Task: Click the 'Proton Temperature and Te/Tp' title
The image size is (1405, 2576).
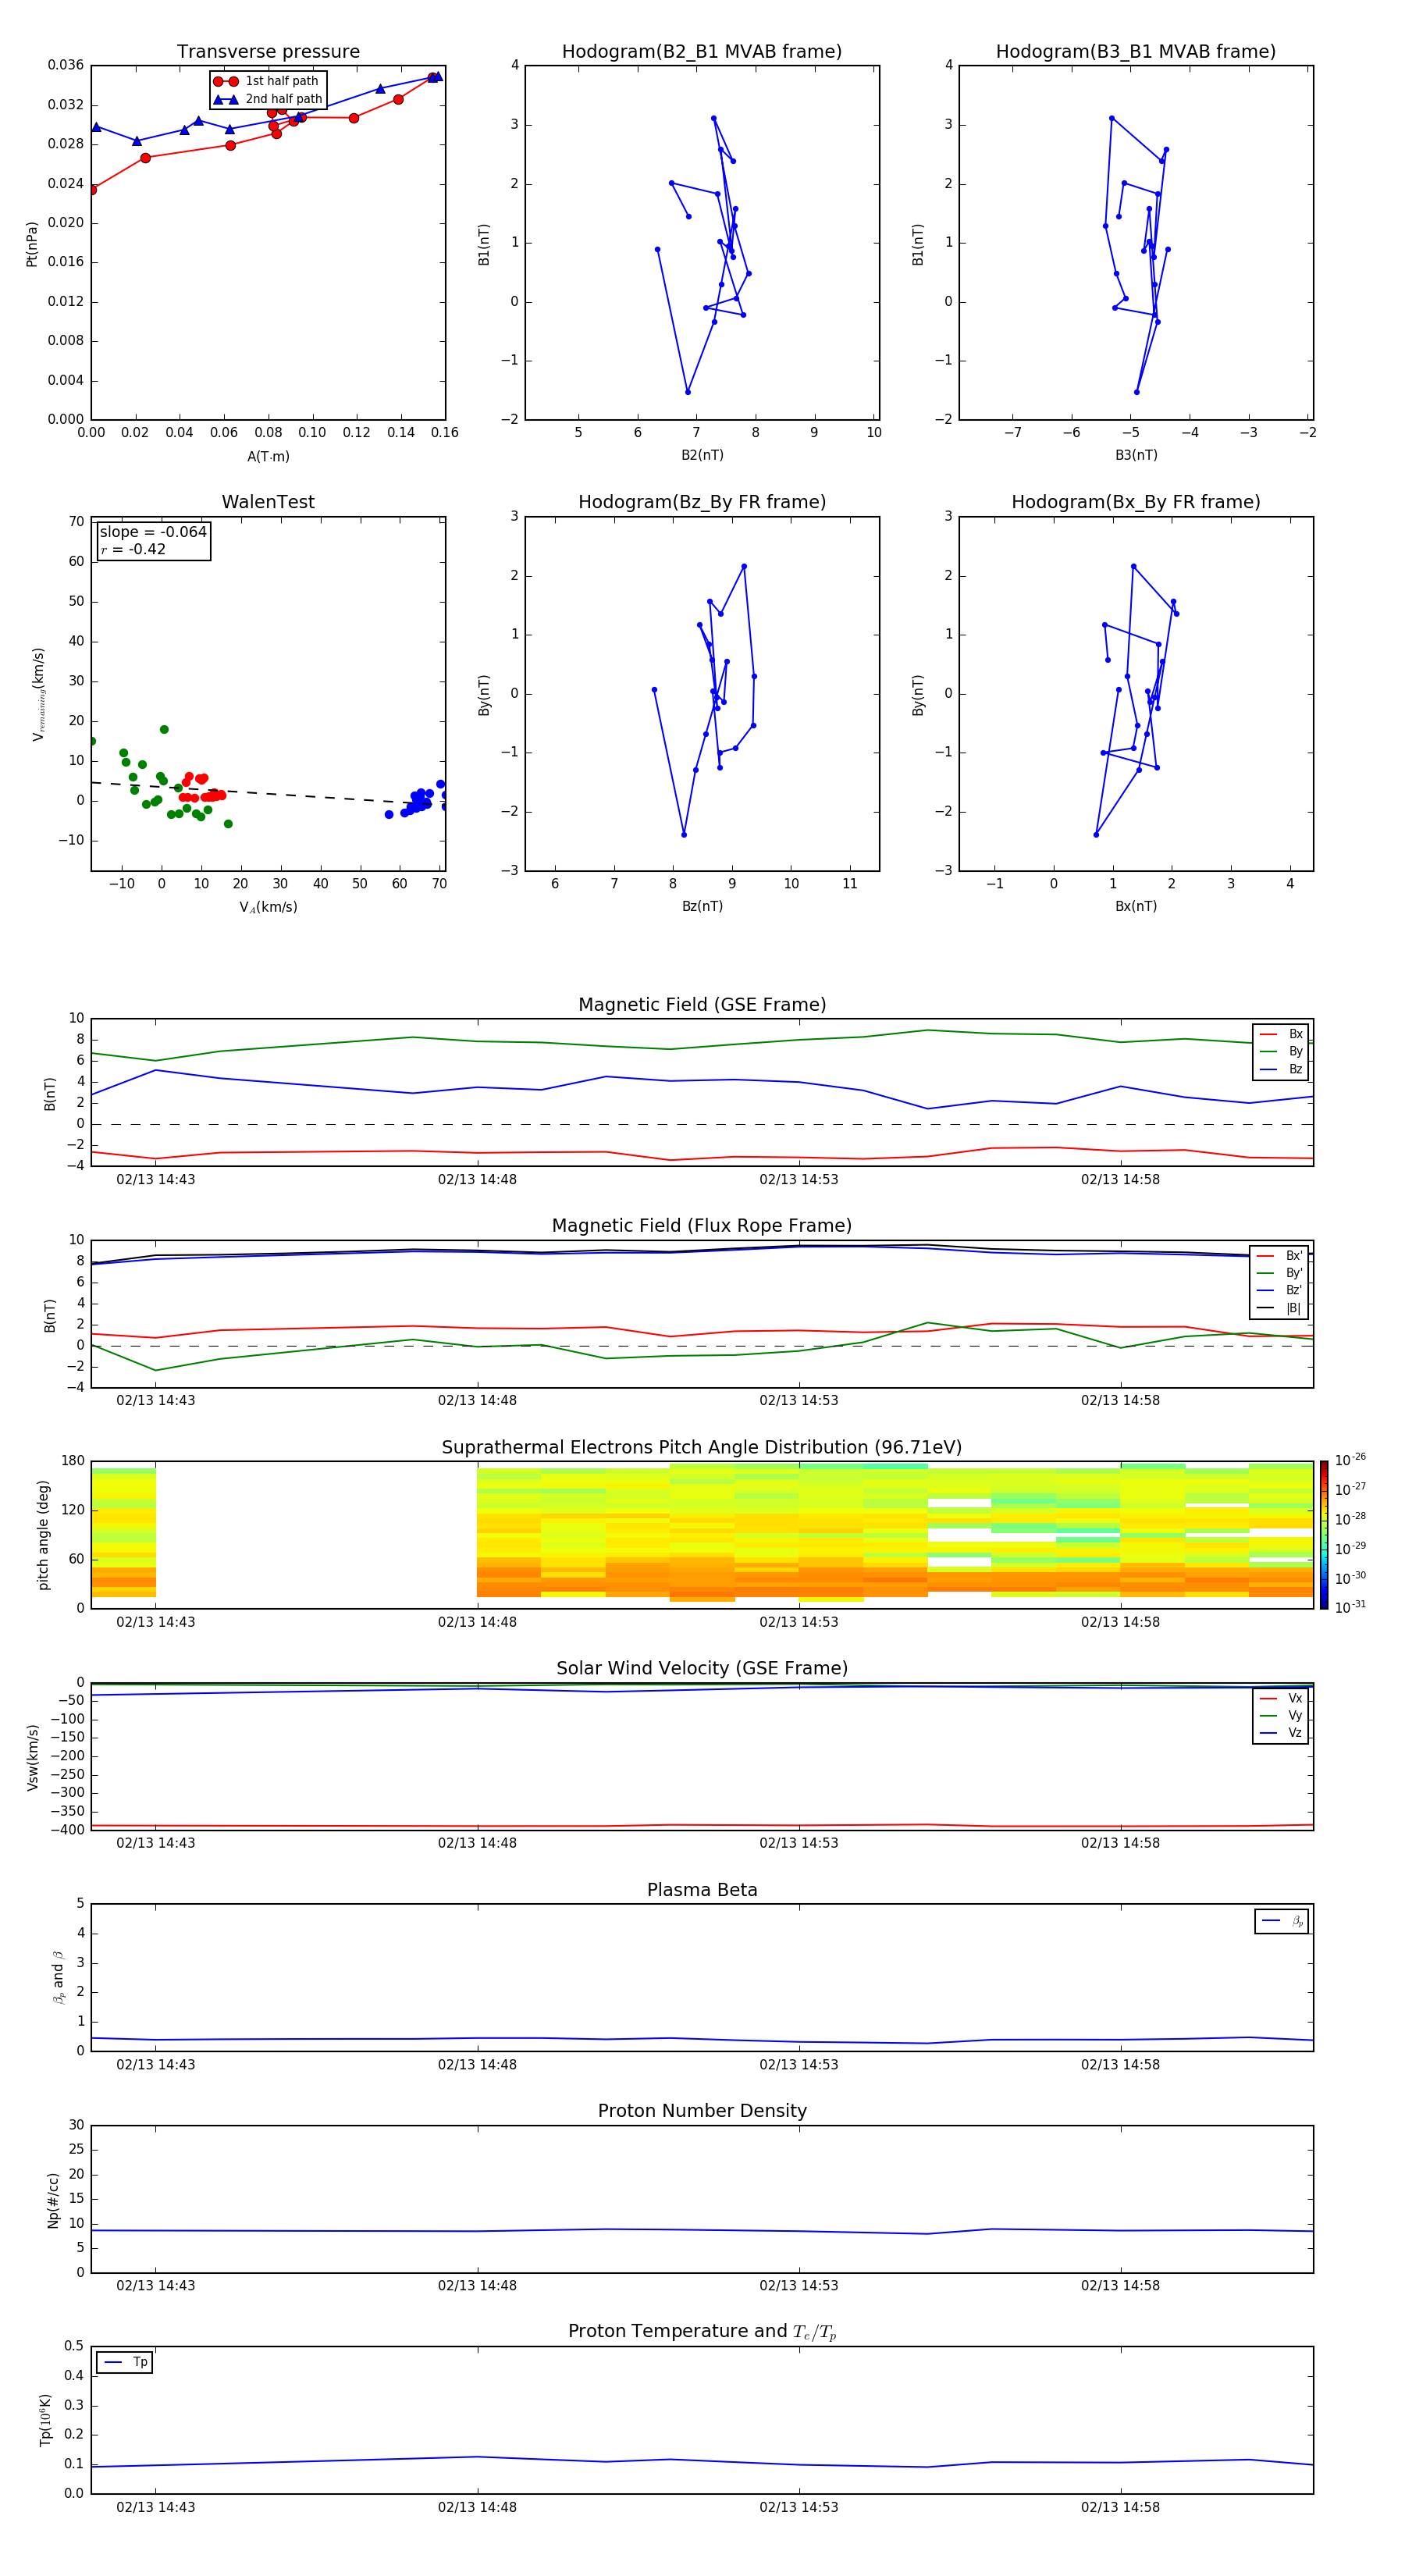Action: click(x=702, y=2331)
